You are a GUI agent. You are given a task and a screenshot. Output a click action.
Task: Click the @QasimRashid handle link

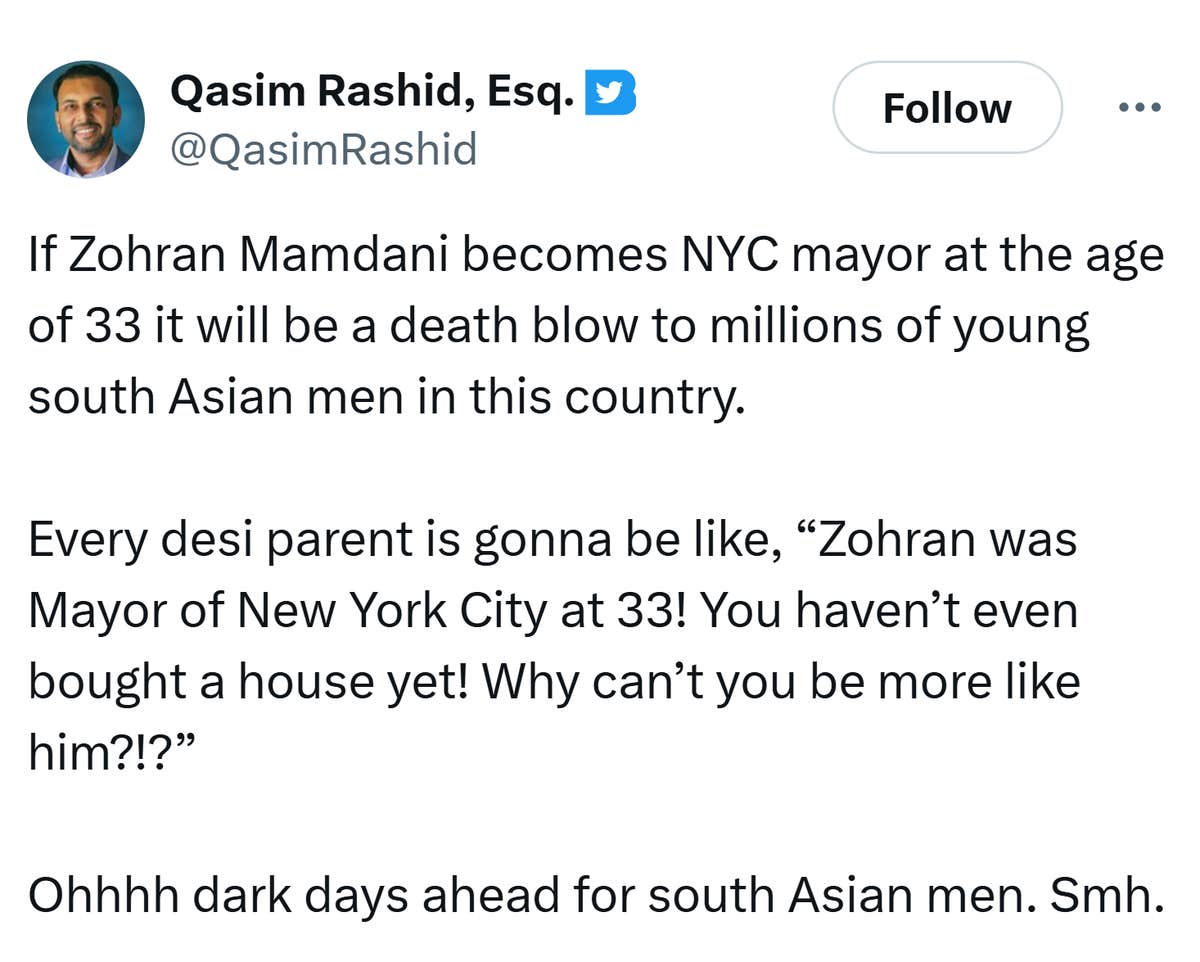point(325,148)
